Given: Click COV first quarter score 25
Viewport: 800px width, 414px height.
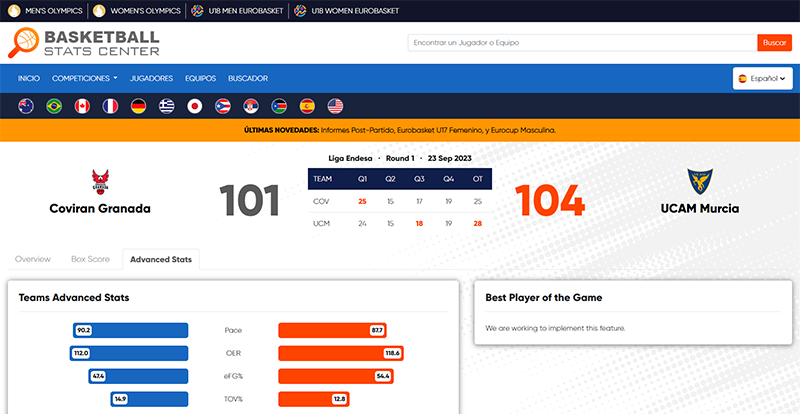Looking at the screenshot, I should coord(362,202).
